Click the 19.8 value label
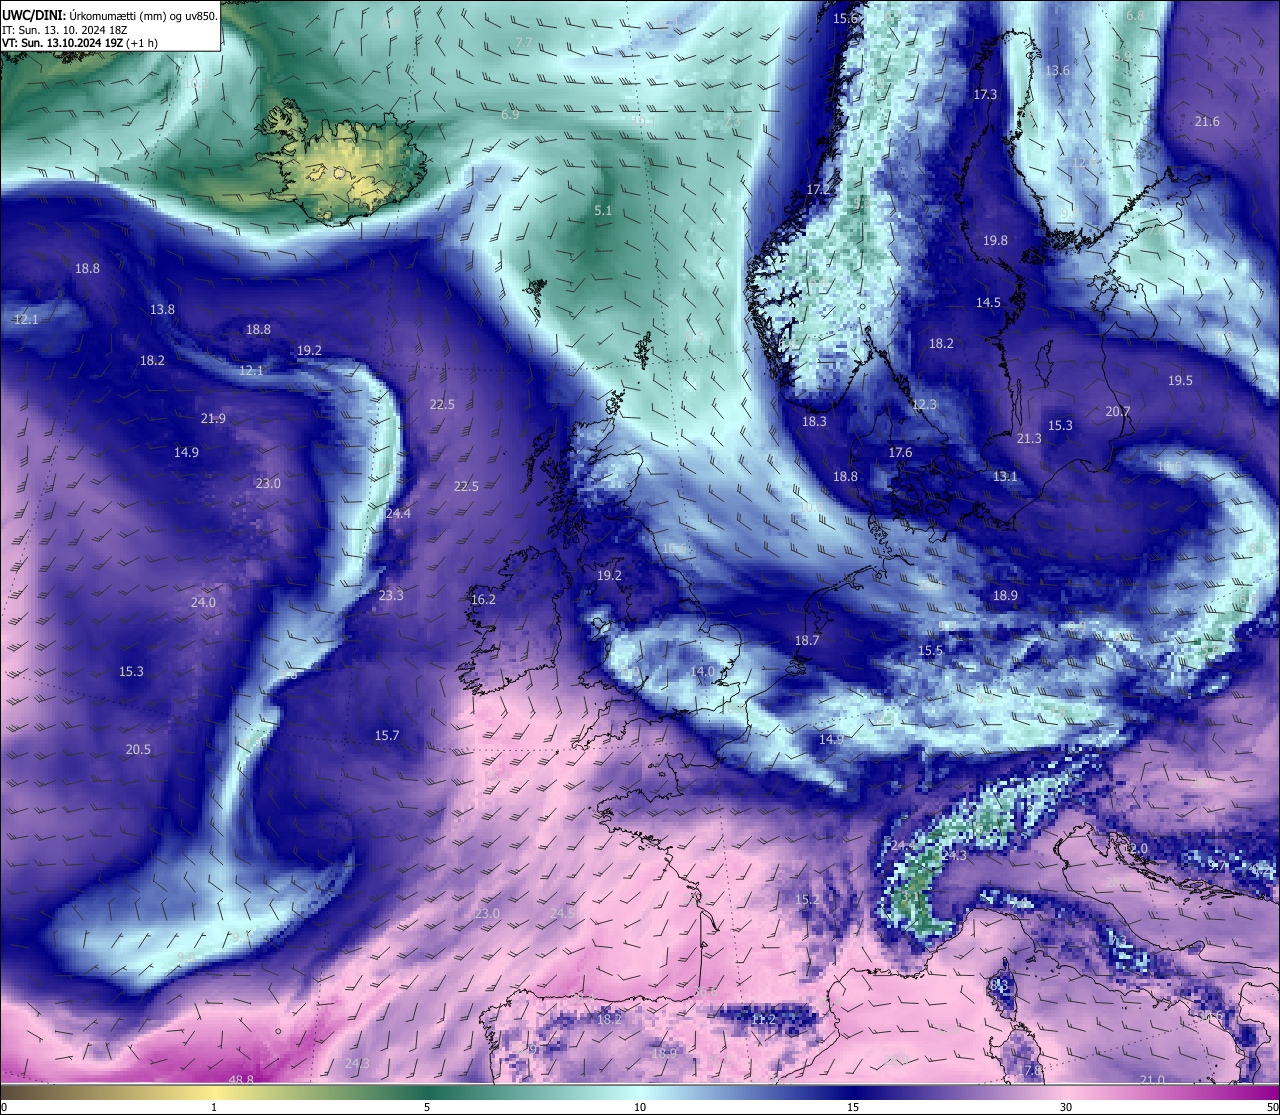1280x1115 pixels. pos(995,241)
